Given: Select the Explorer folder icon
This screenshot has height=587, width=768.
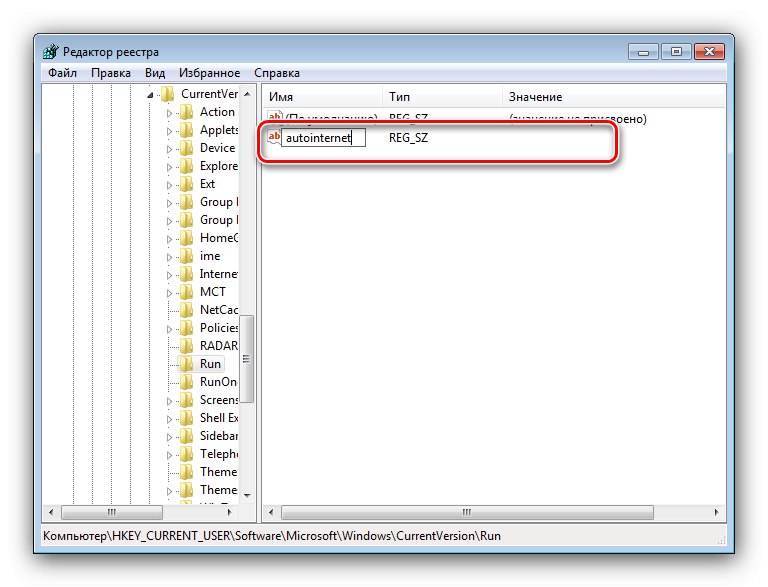Looking at the screenshot, I should [x=187, y=166].
